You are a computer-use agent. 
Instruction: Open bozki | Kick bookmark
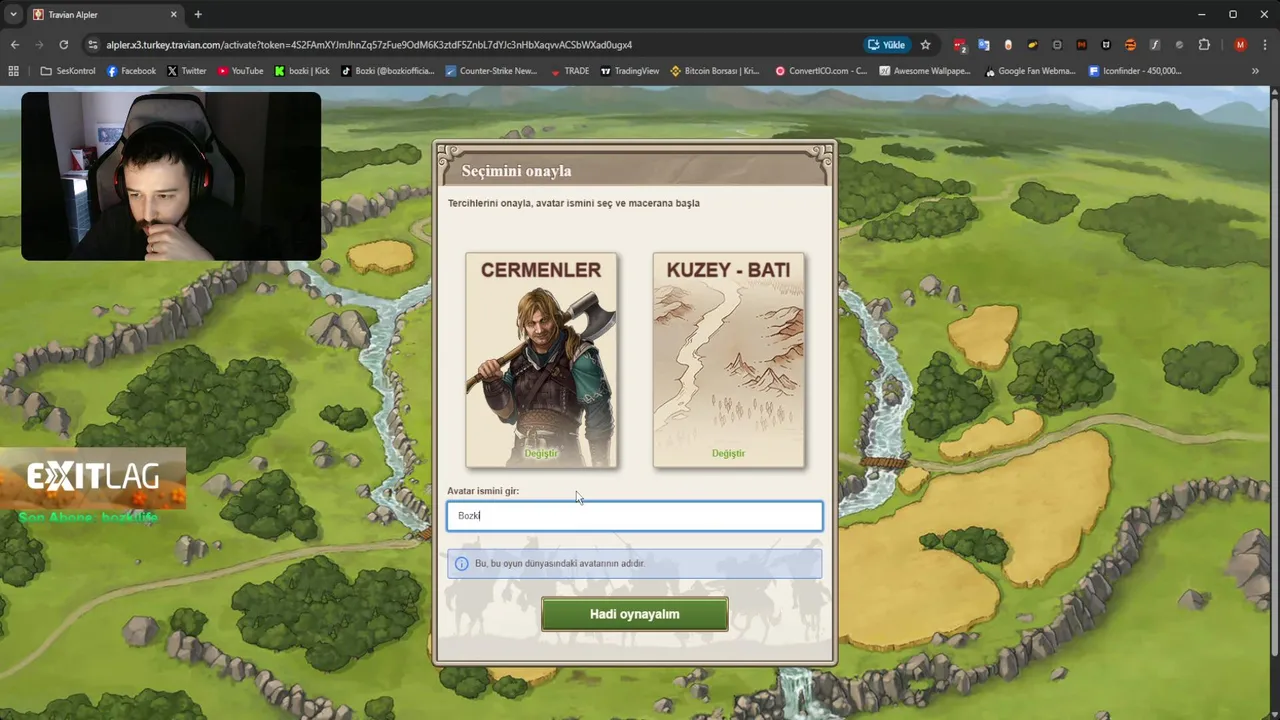302,71
